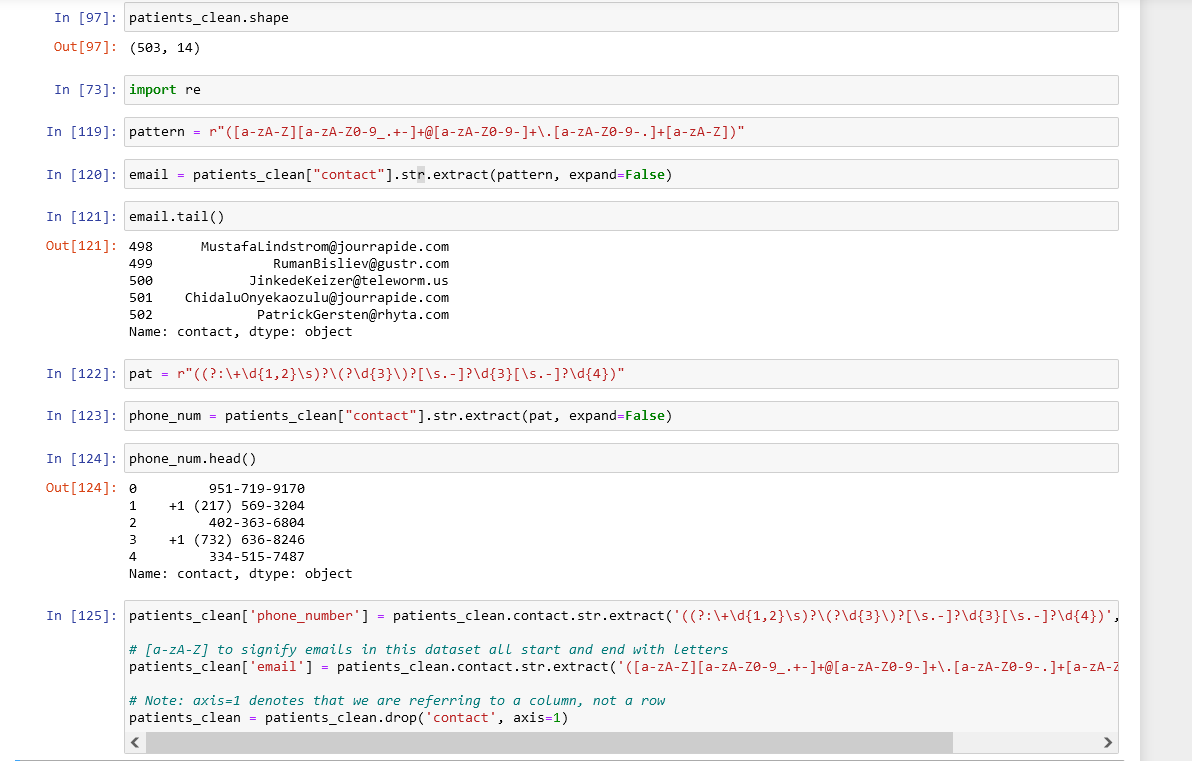Click the left arrow of the horizontal scrollbar

coord(135,742)
